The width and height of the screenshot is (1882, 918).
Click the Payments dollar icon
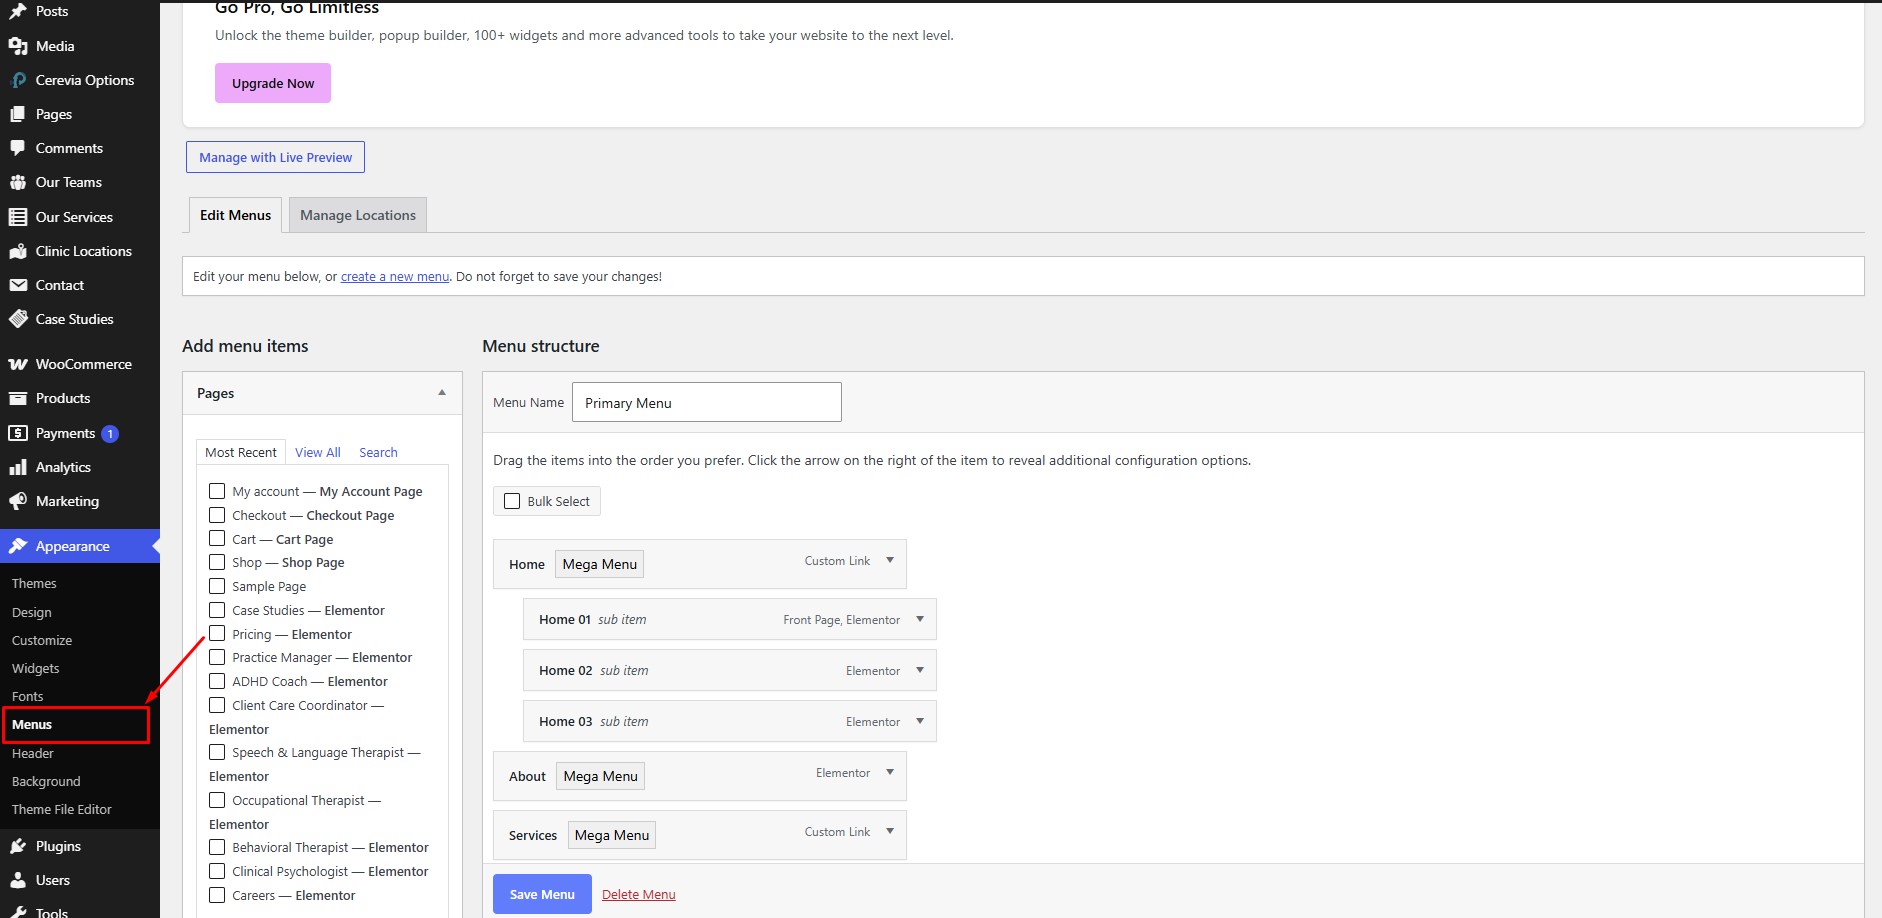(x=18, y=433)
